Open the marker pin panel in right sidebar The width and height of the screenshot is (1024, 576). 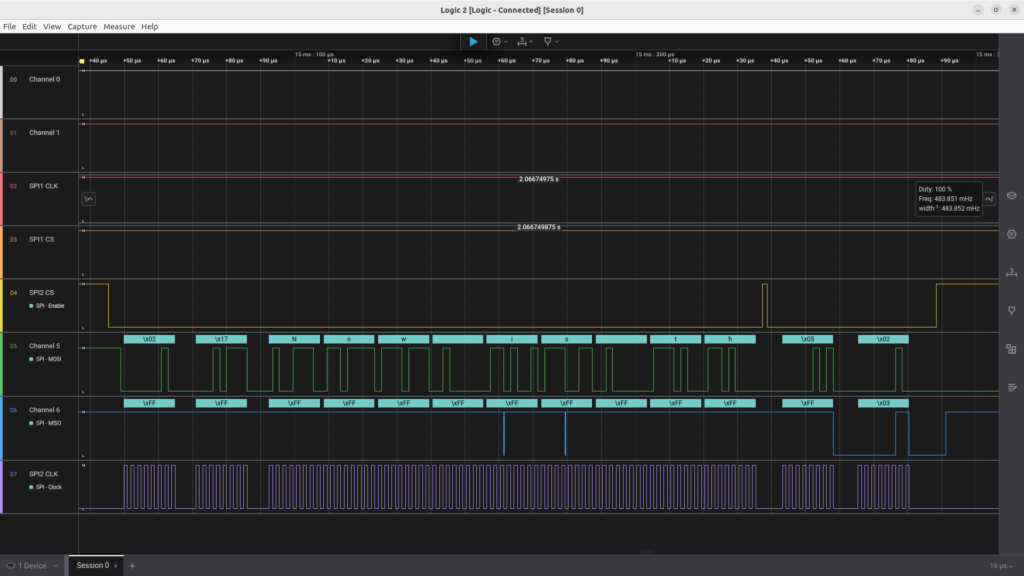1012,311
